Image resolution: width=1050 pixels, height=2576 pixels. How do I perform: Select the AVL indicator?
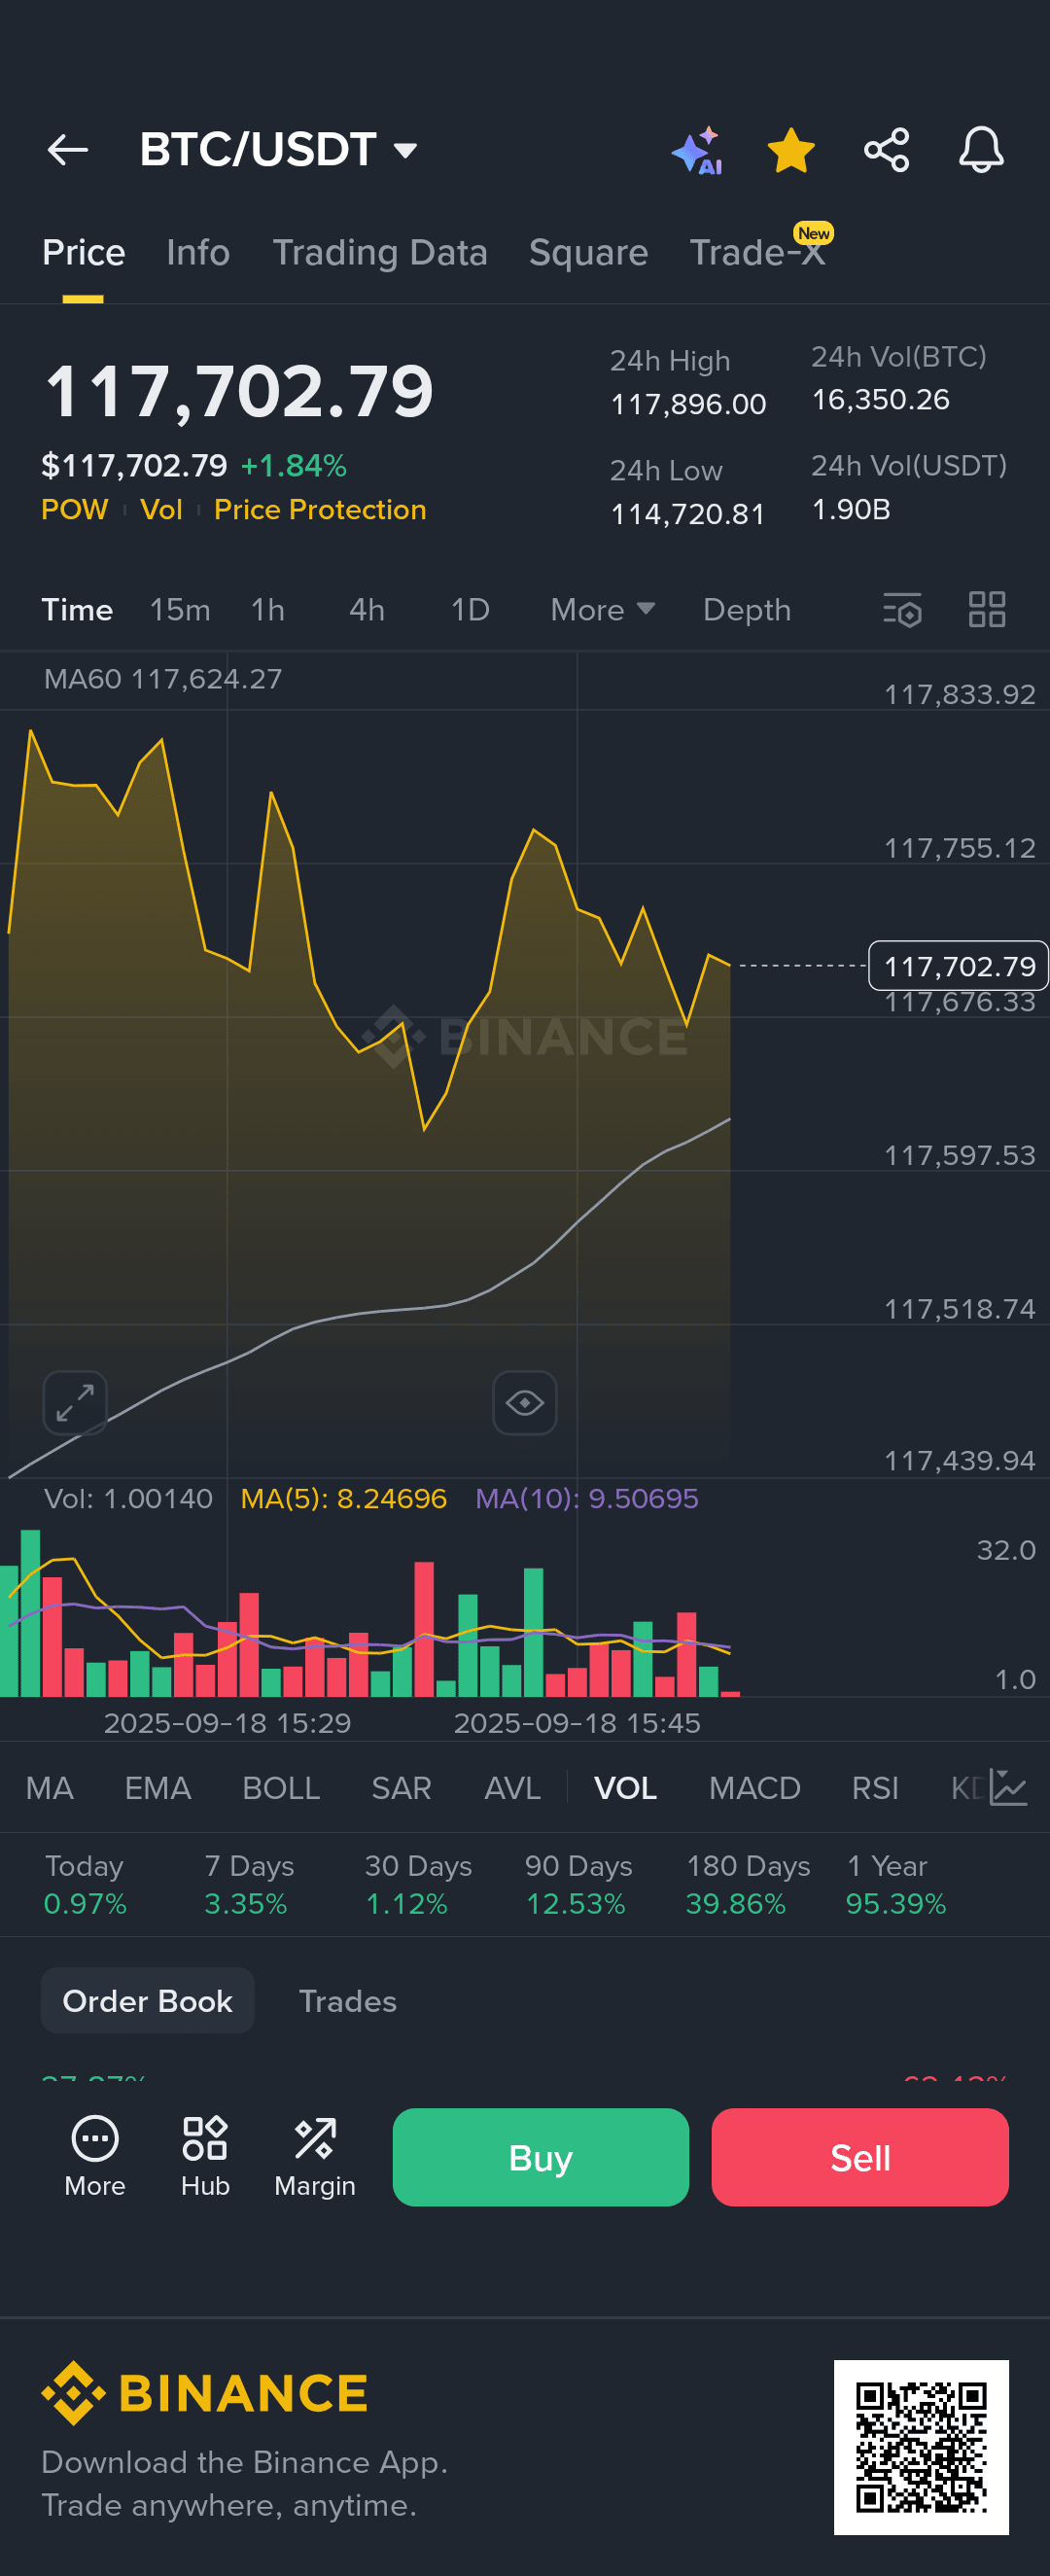pyautogui.click(x=512, y=1788)
